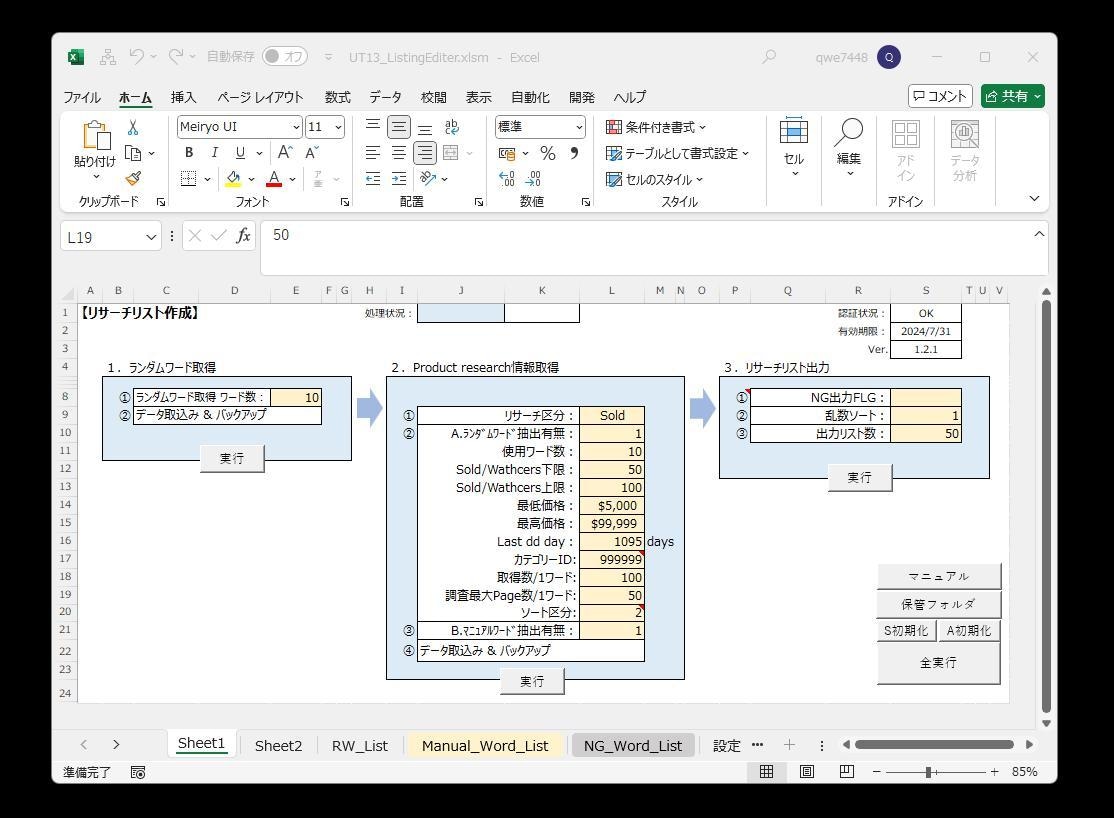The width and height of the screenshot is (1114, 818).
Task: Click the formula bar showing 50
Action: 654,246
